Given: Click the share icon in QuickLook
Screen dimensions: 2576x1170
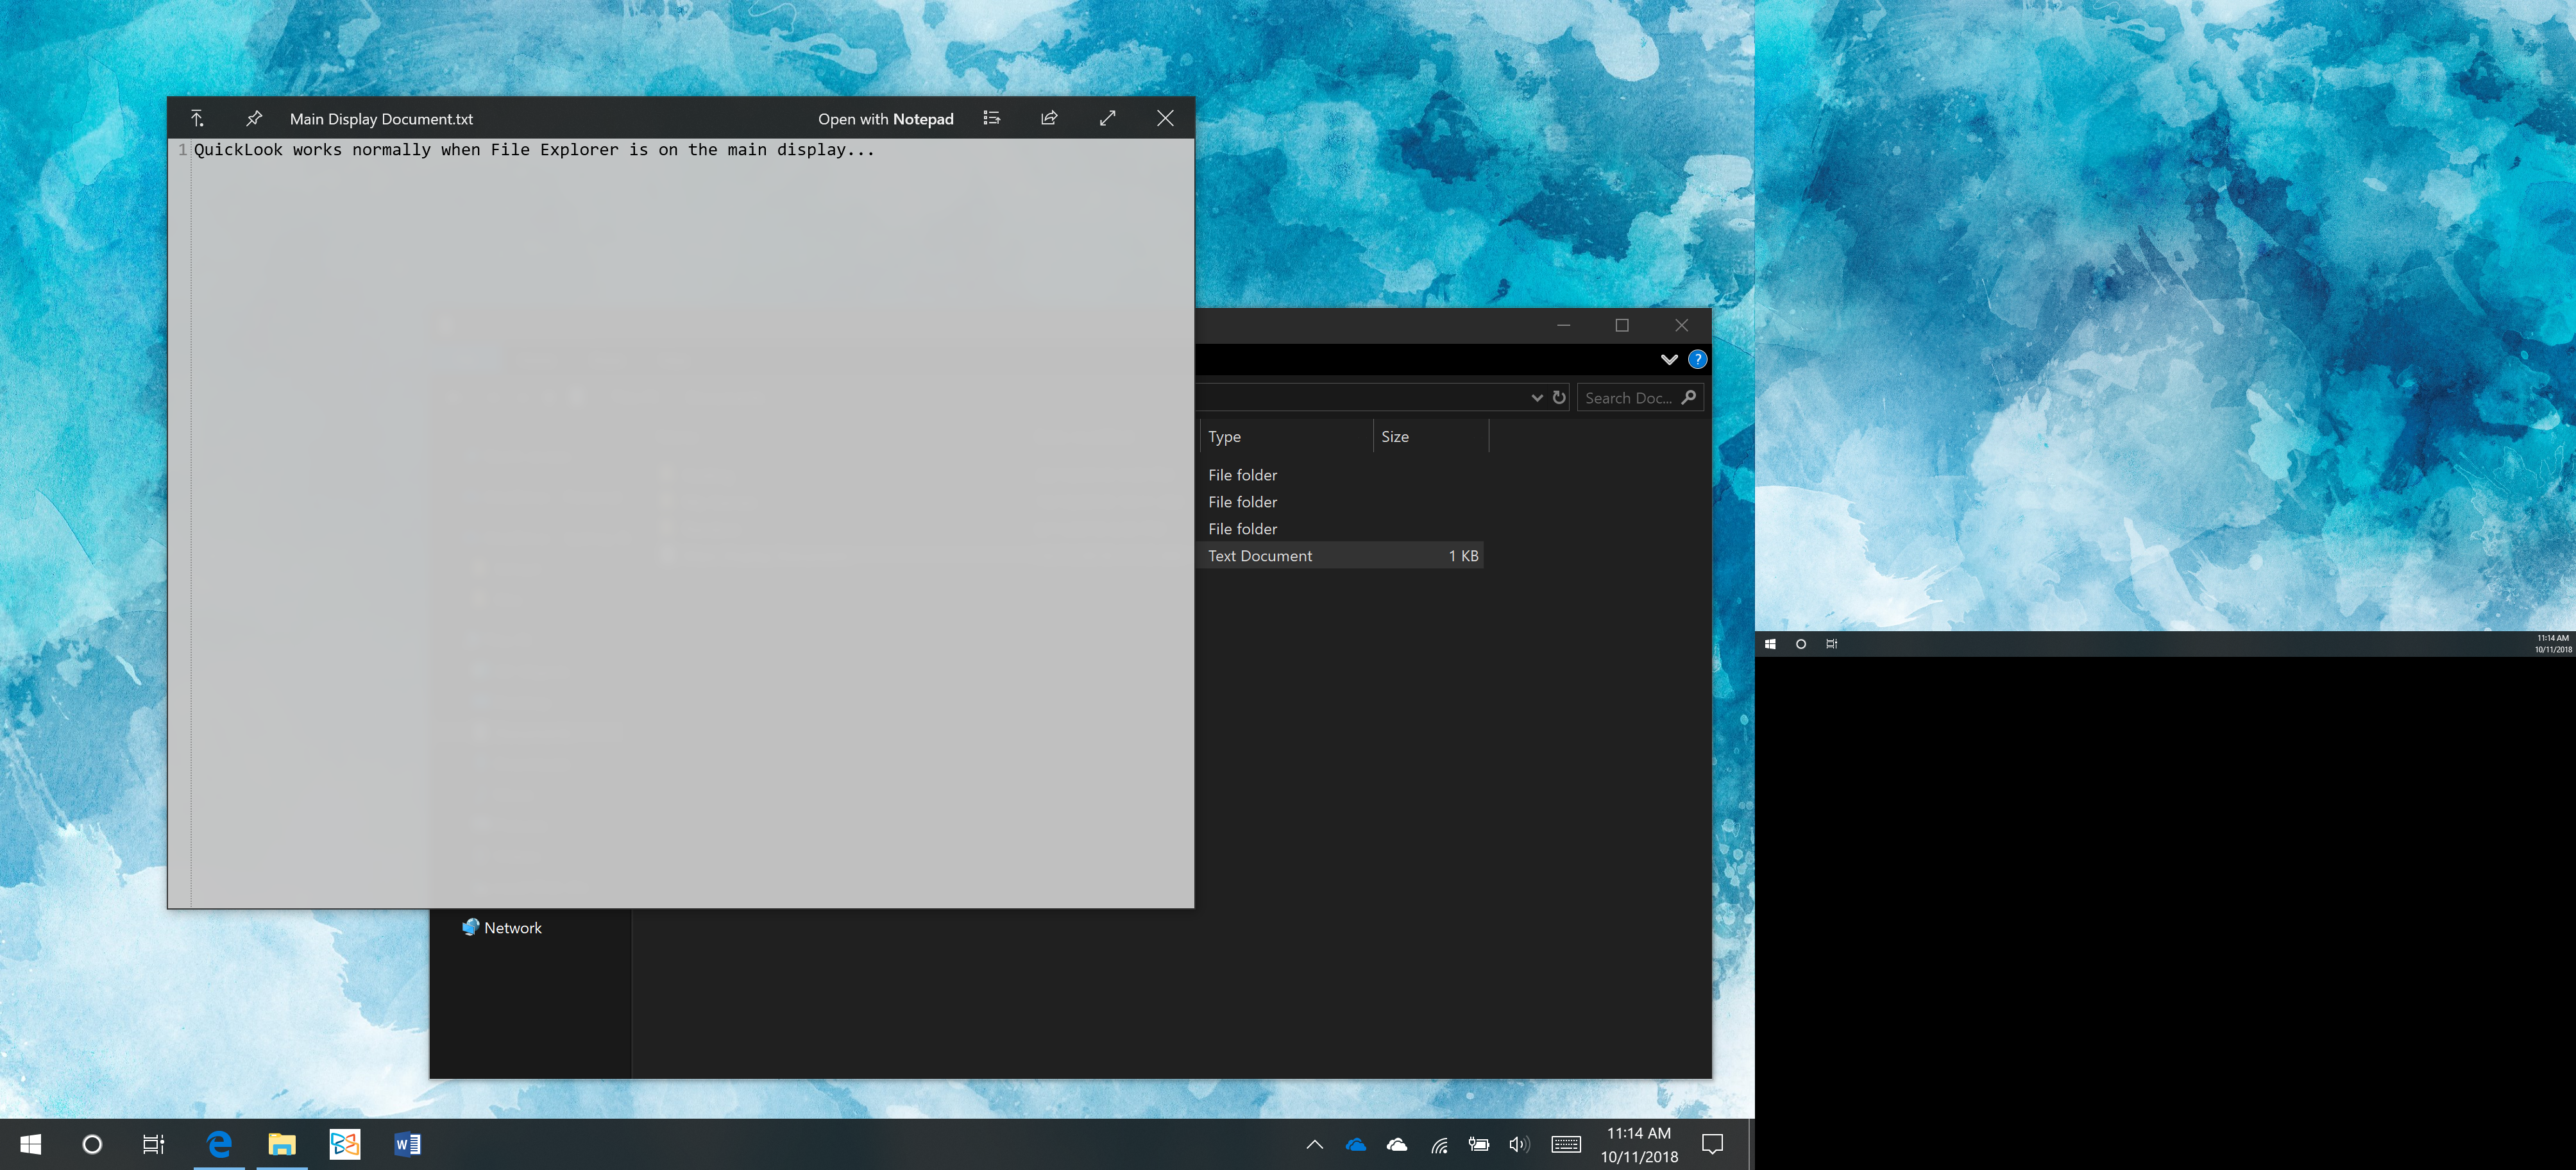Looking at the screenshot, I should tap(1049, 118).
